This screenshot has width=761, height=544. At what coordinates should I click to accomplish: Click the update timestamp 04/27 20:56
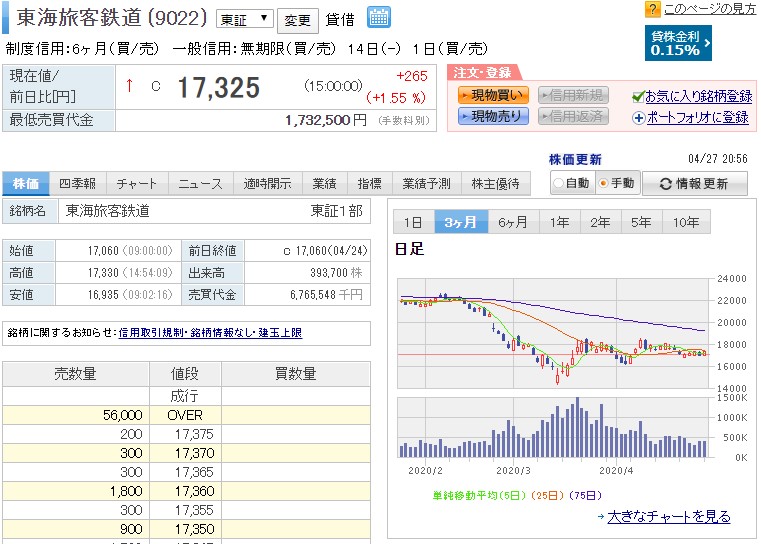tap(718, 159)
